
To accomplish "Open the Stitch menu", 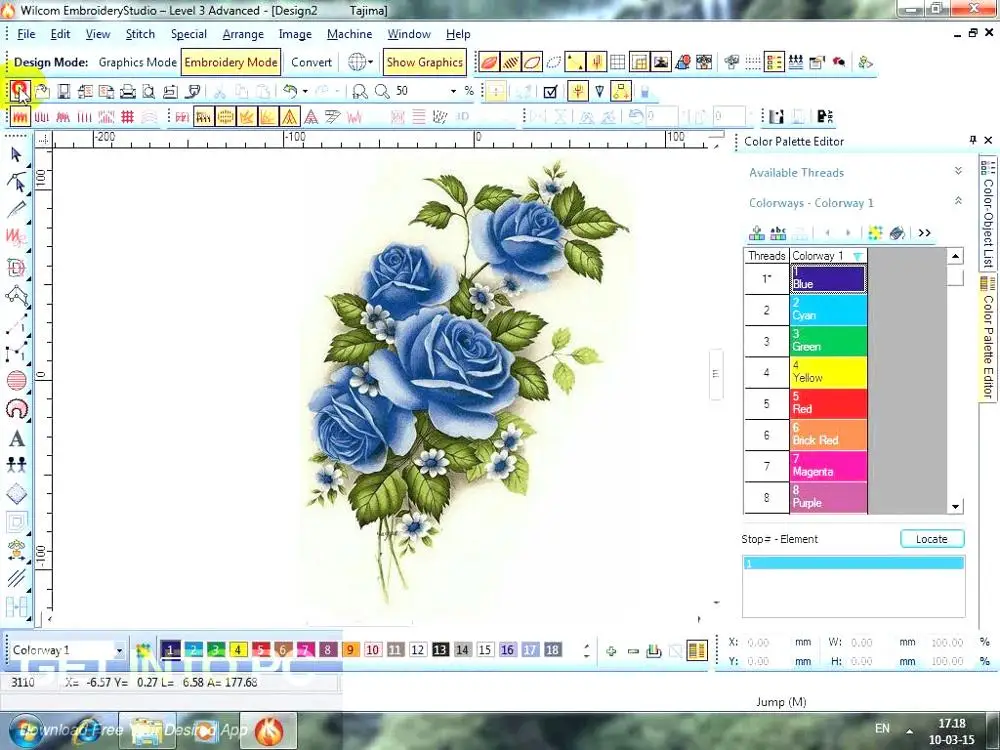I will [140, 34].
